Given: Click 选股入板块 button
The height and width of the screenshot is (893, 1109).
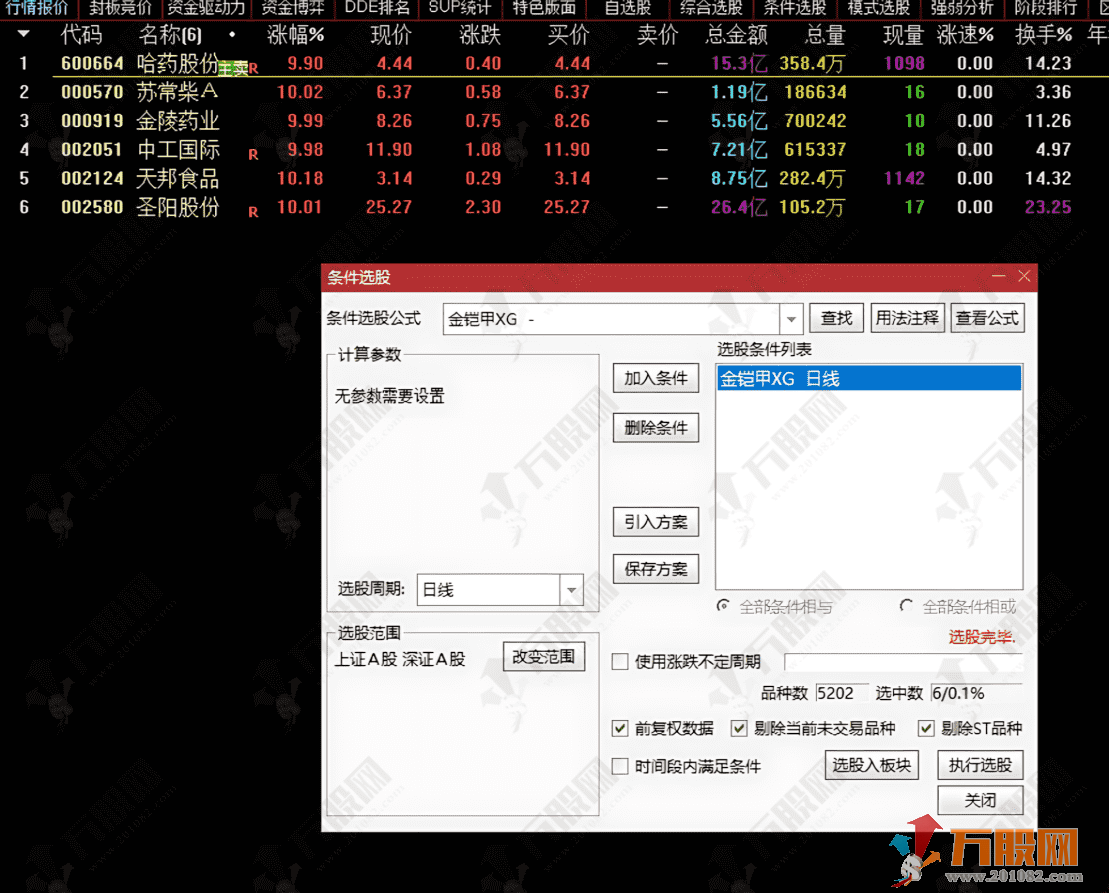Looking at the screenshot, I should pyautogui.click(x=872, y=764).
